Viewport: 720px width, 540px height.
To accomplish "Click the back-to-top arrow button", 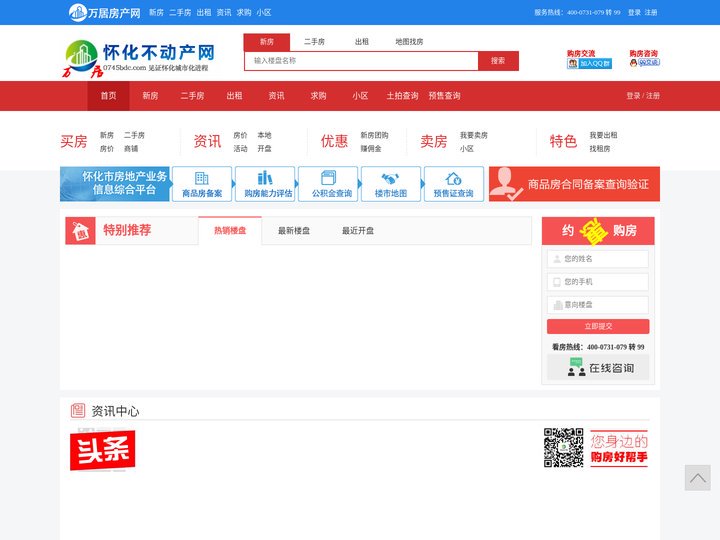I will click(698, 478).
